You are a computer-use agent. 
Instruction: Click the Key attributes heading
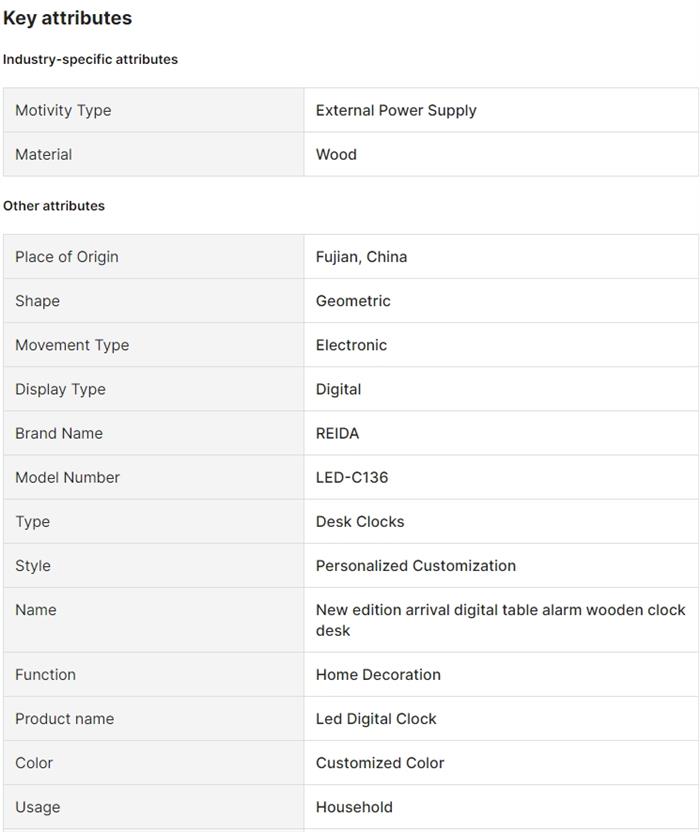click(67, 18)
